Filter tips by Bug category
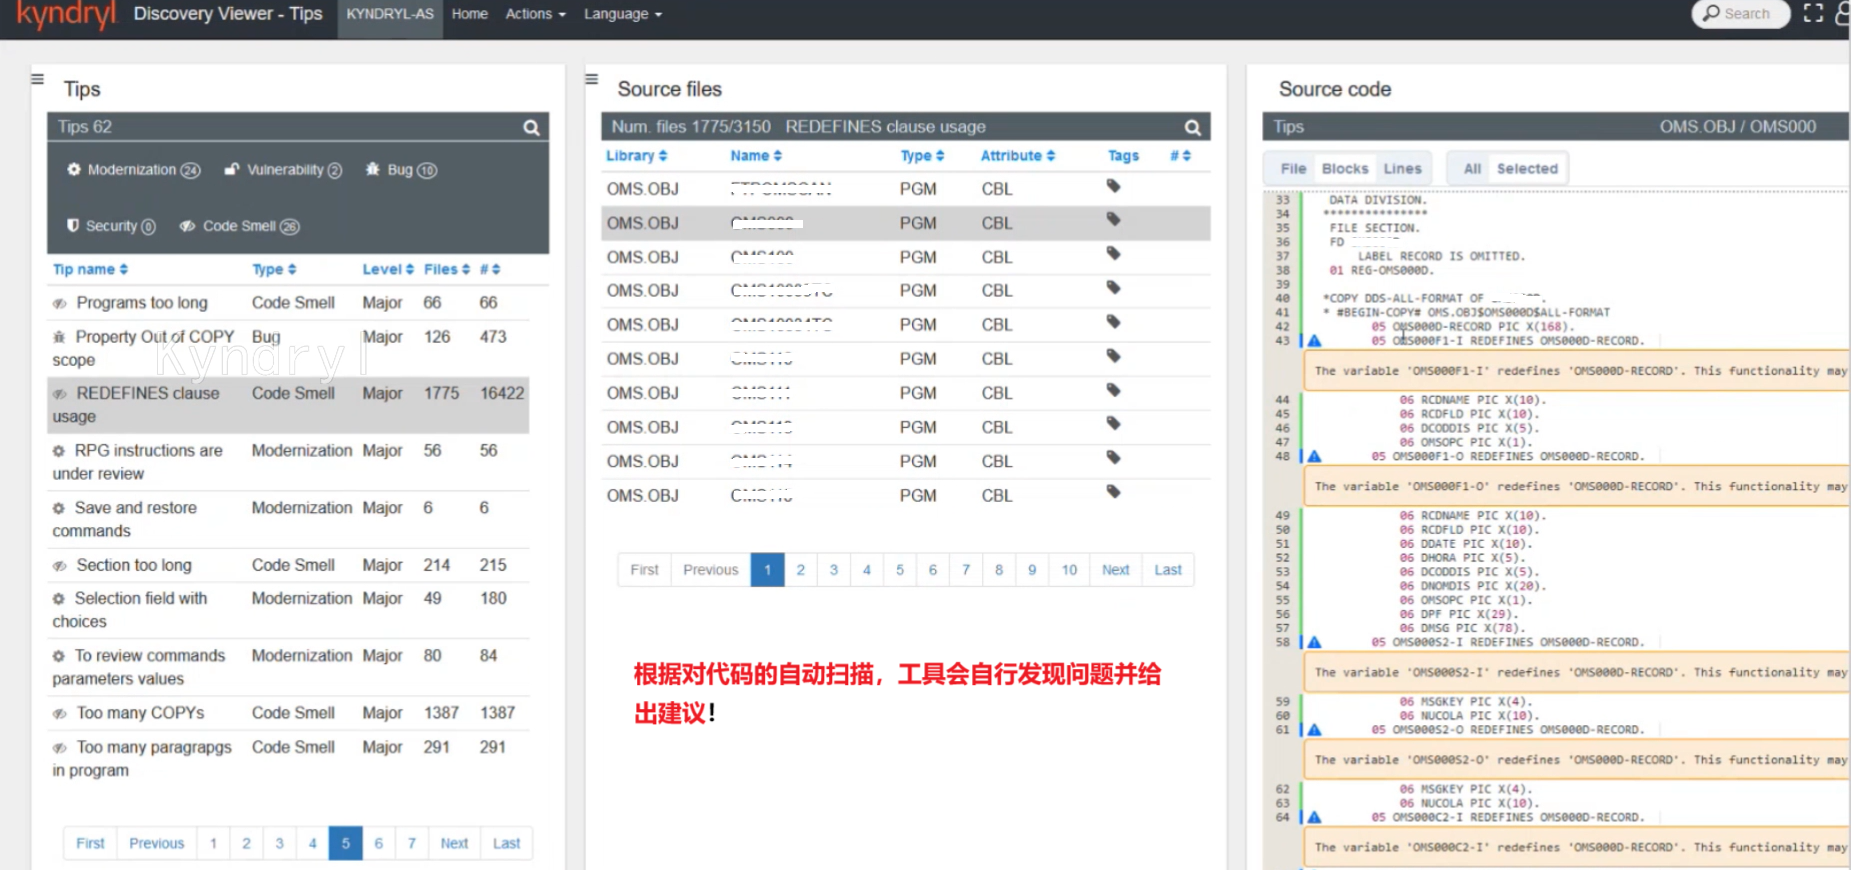This screenshot has width=1851, height=870. (401, 170)
